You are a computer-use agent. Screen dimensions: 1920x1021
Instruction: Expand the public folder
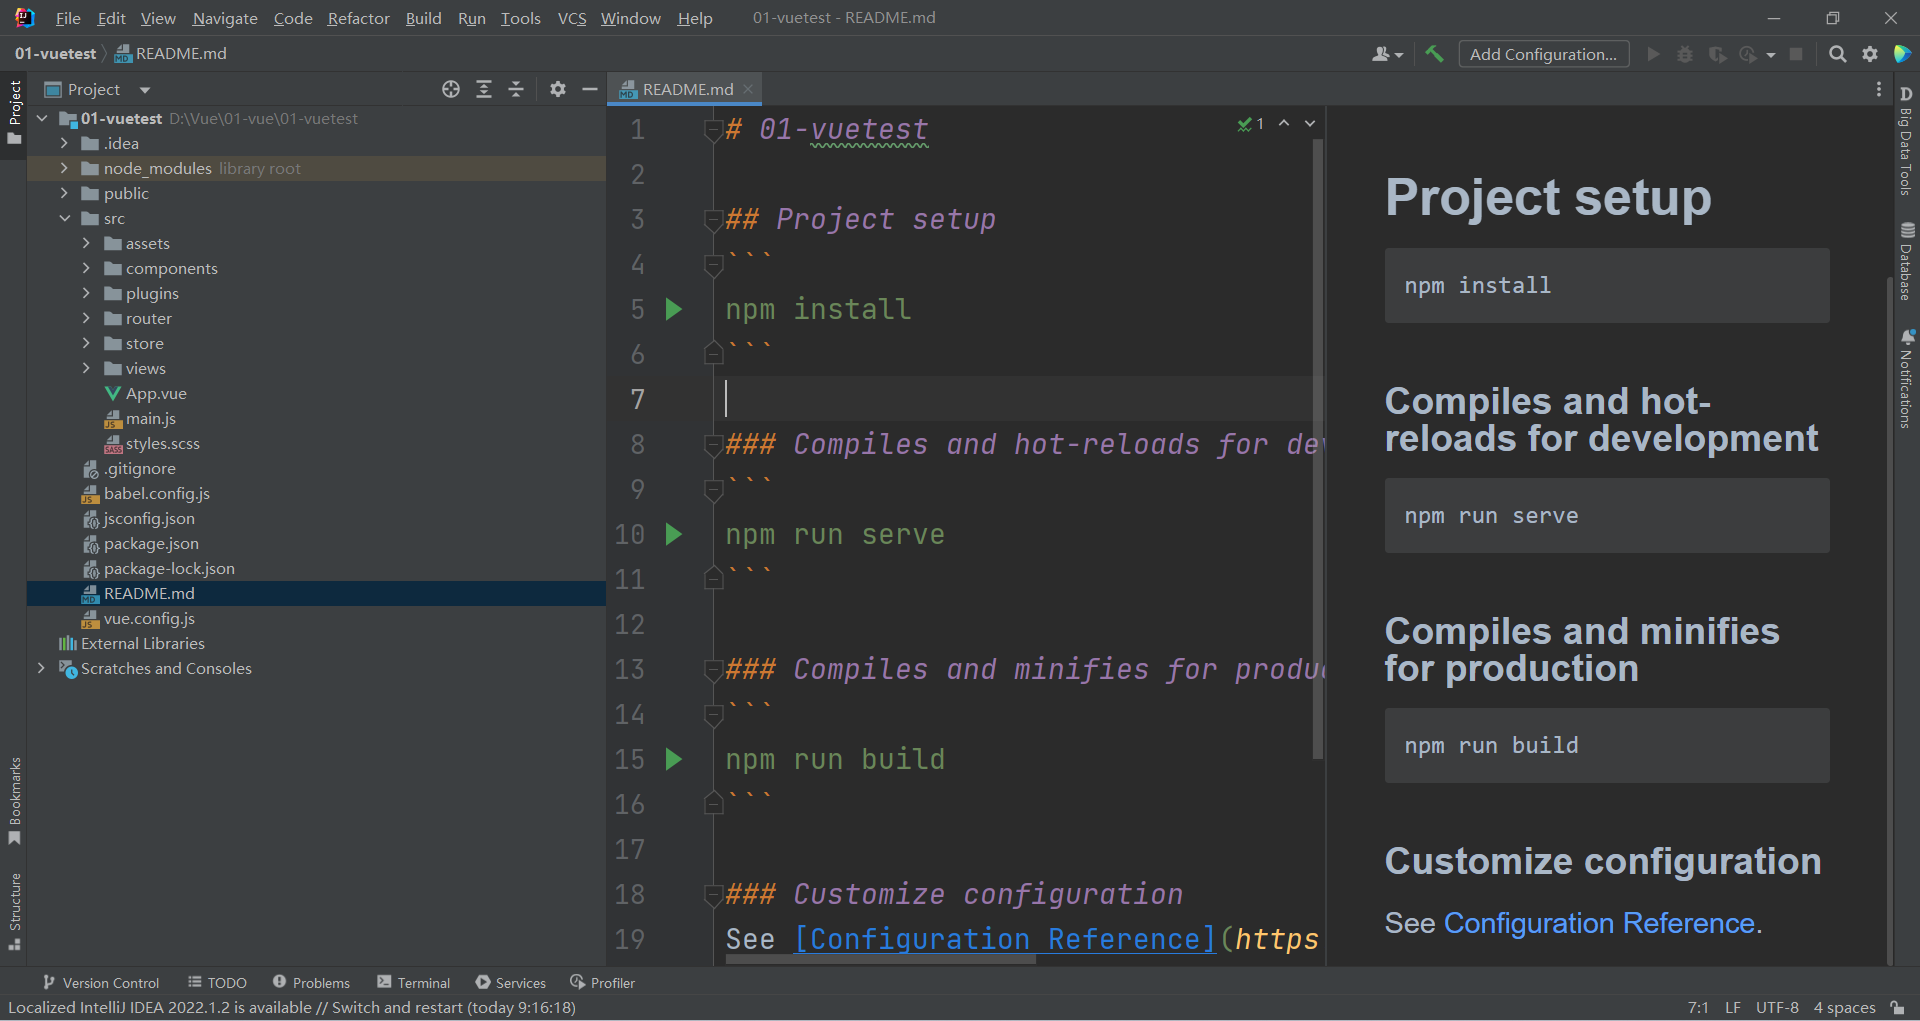[x=64, y=193]
